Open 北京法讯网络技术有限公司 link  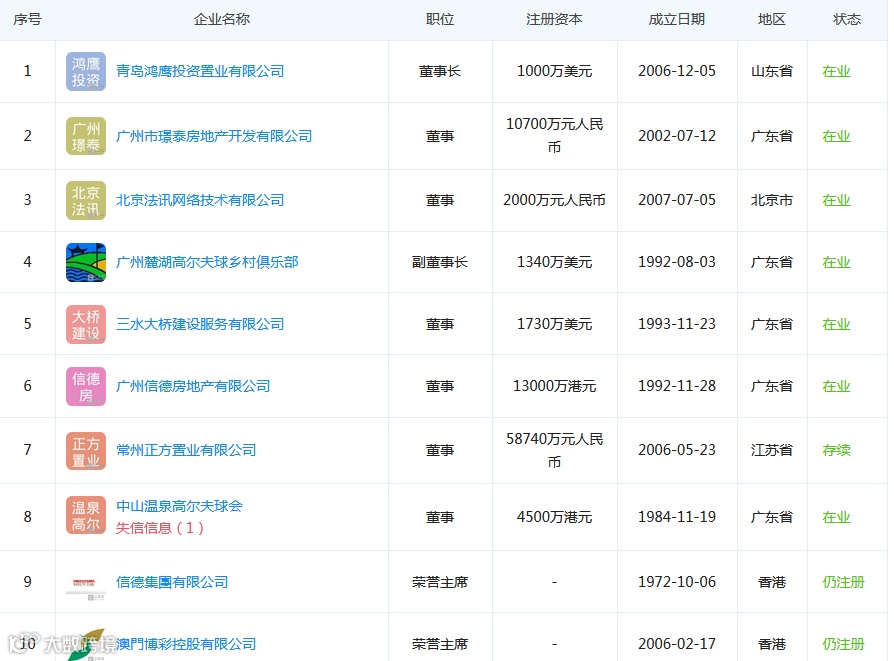pyautogui.click(x=200, y=200)
